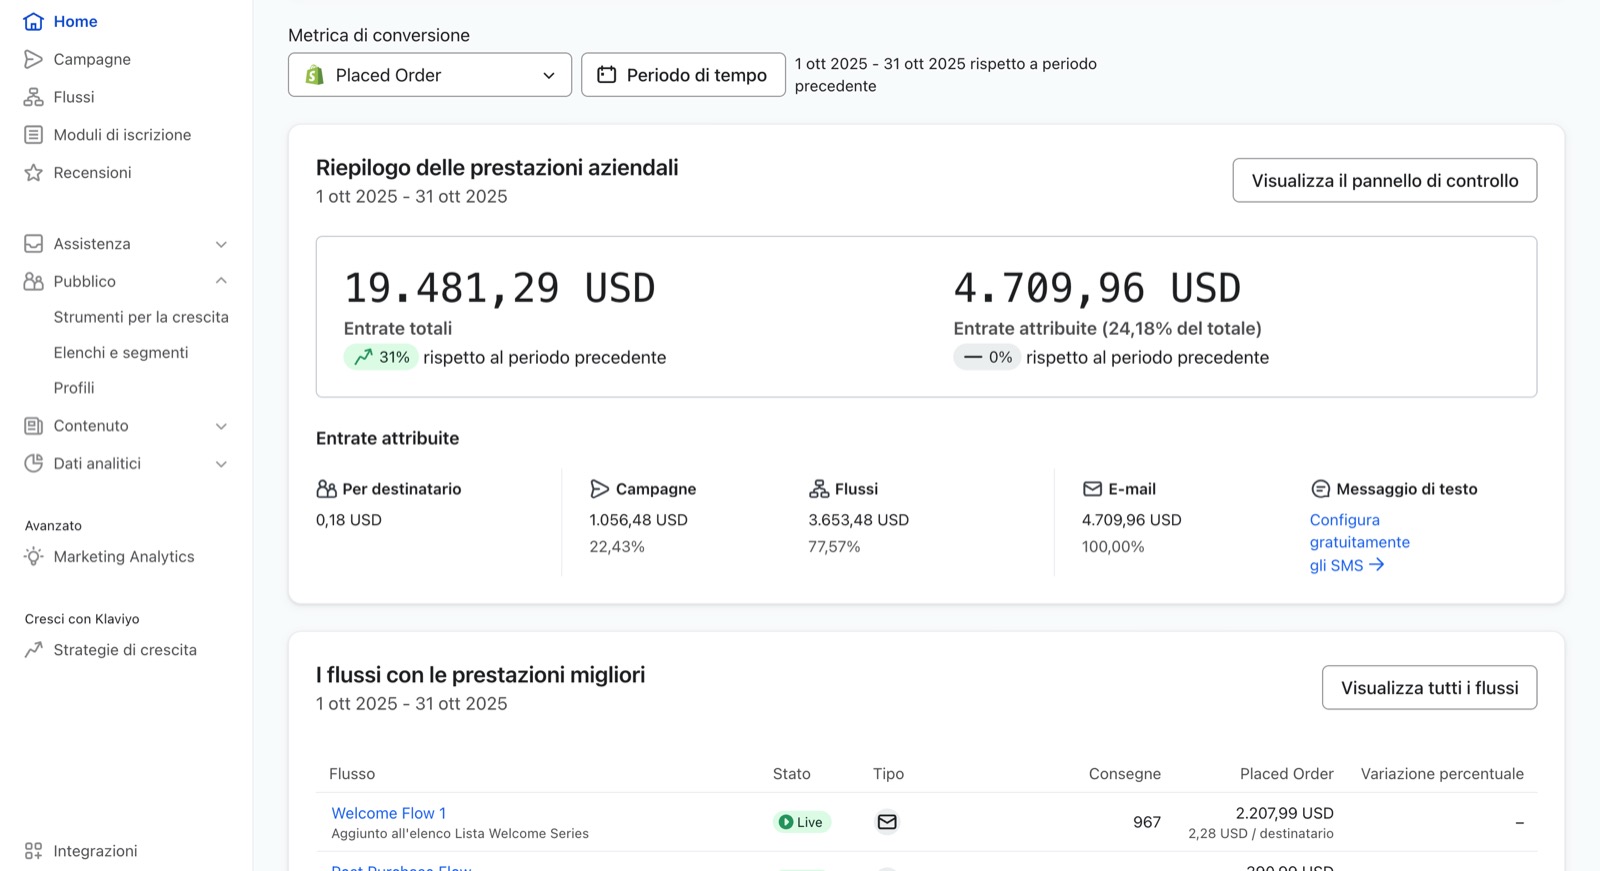Open Strumenti per la crescita submenu item
This screenshot has width=1600, height=871.
click(141, 317)
